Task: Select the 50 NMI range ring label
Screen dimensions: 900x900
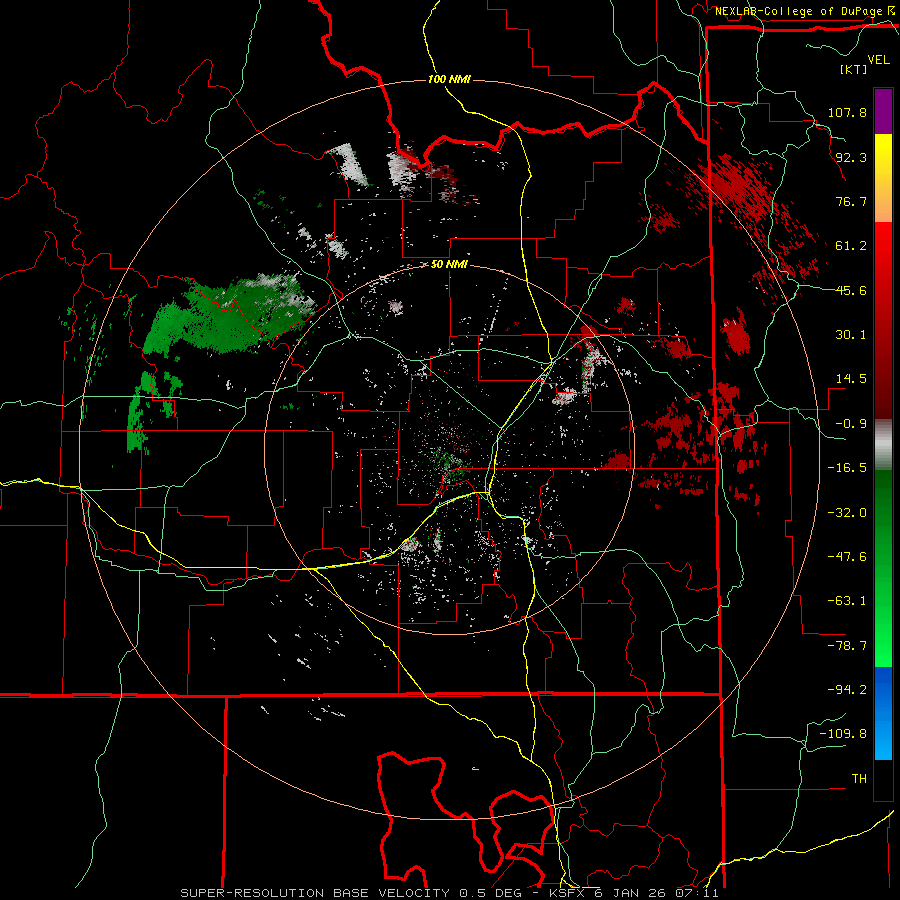Action: (449, 264)
